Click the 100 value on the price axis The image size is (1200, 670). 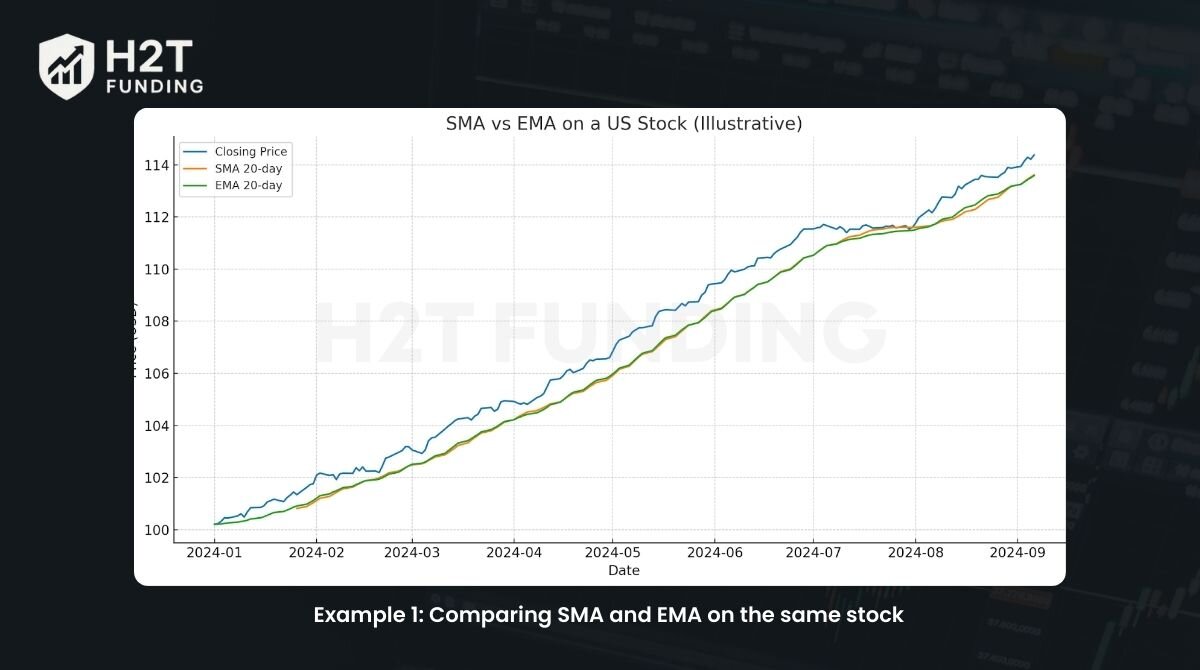(156, 530)
